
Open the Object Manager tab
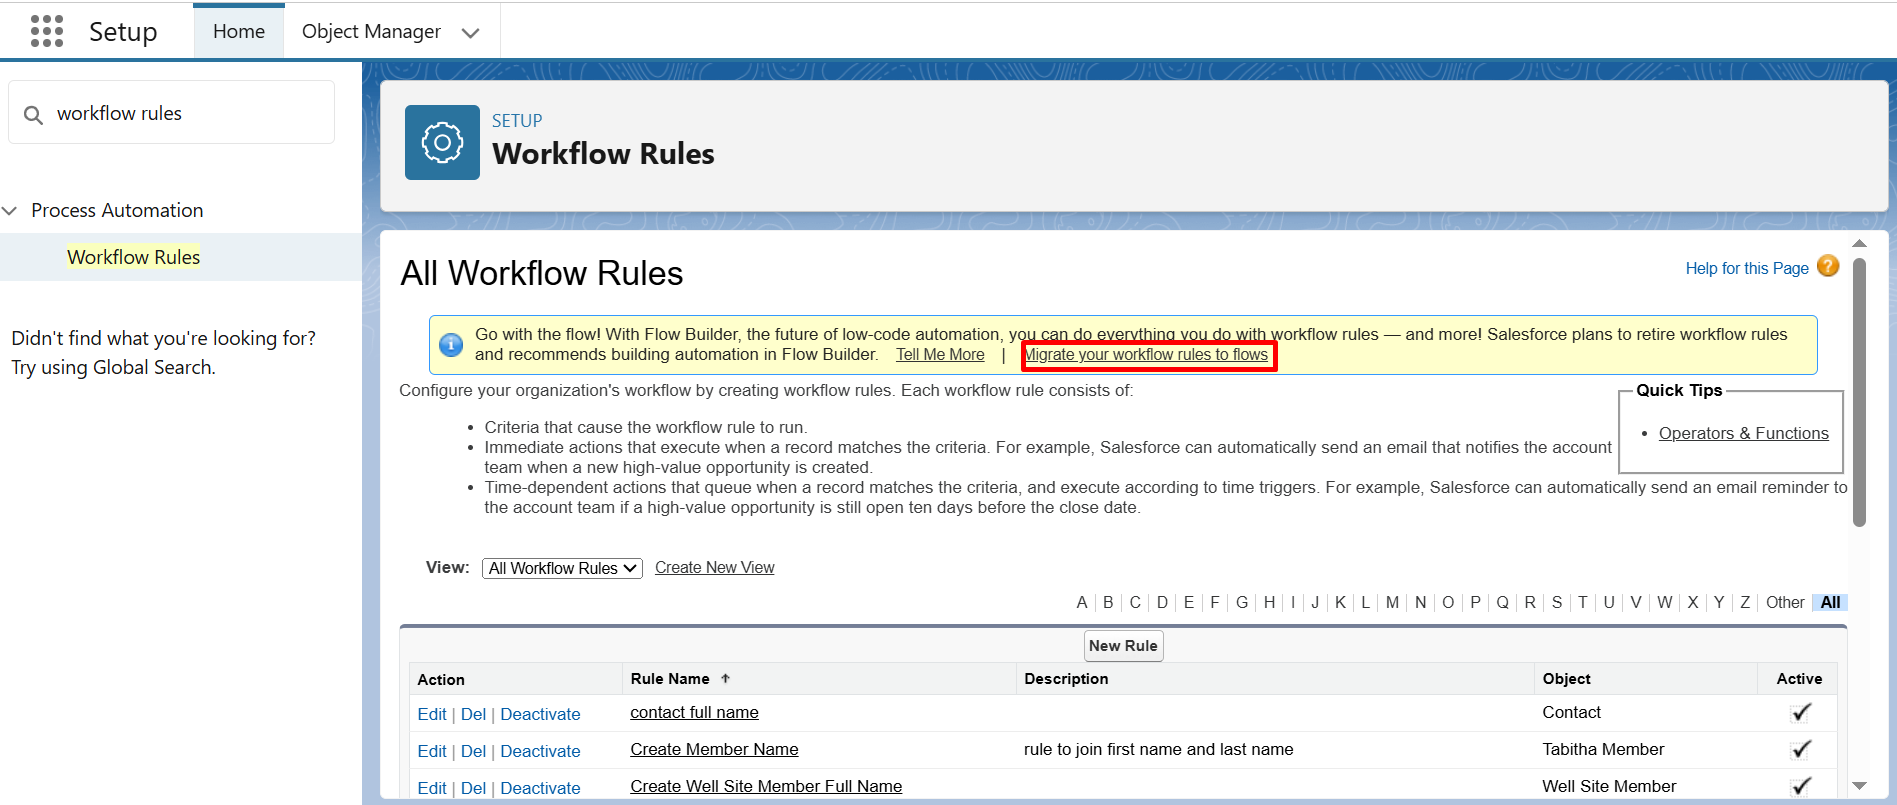click(371, 31)
